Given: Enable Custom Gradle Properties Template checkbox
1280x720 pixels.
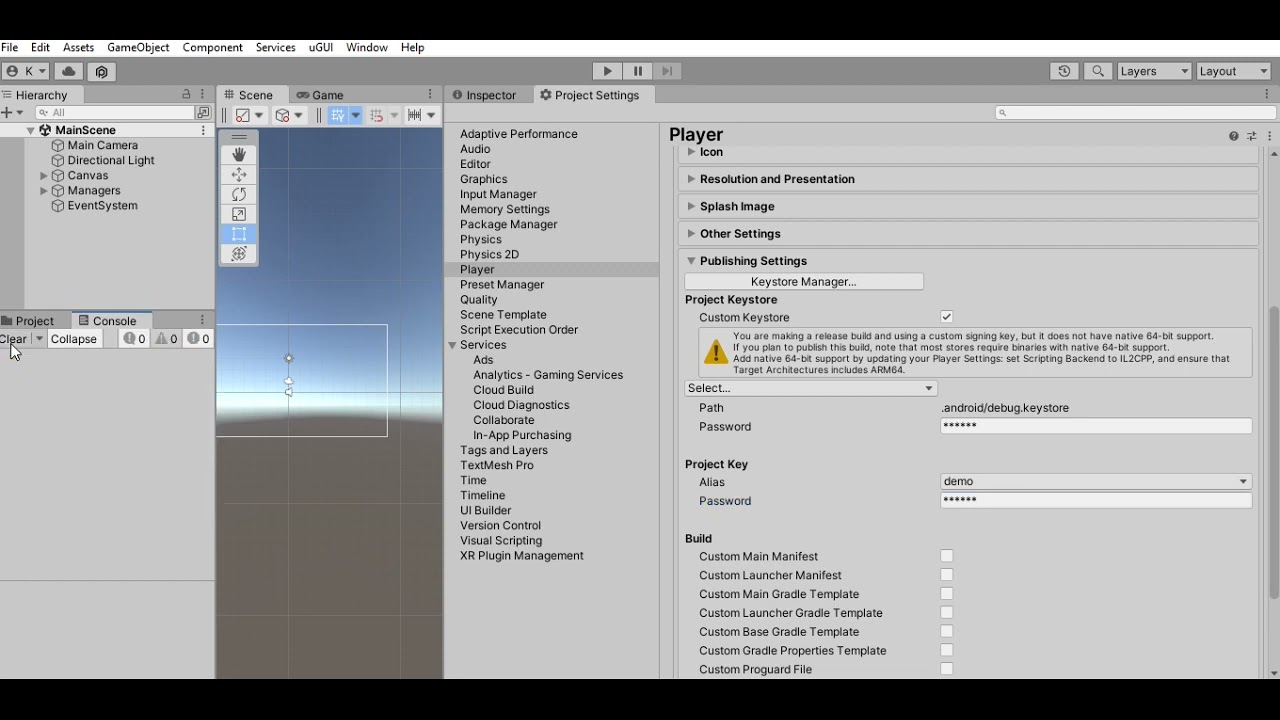Looking at the screenshot, I should point(946,650).
